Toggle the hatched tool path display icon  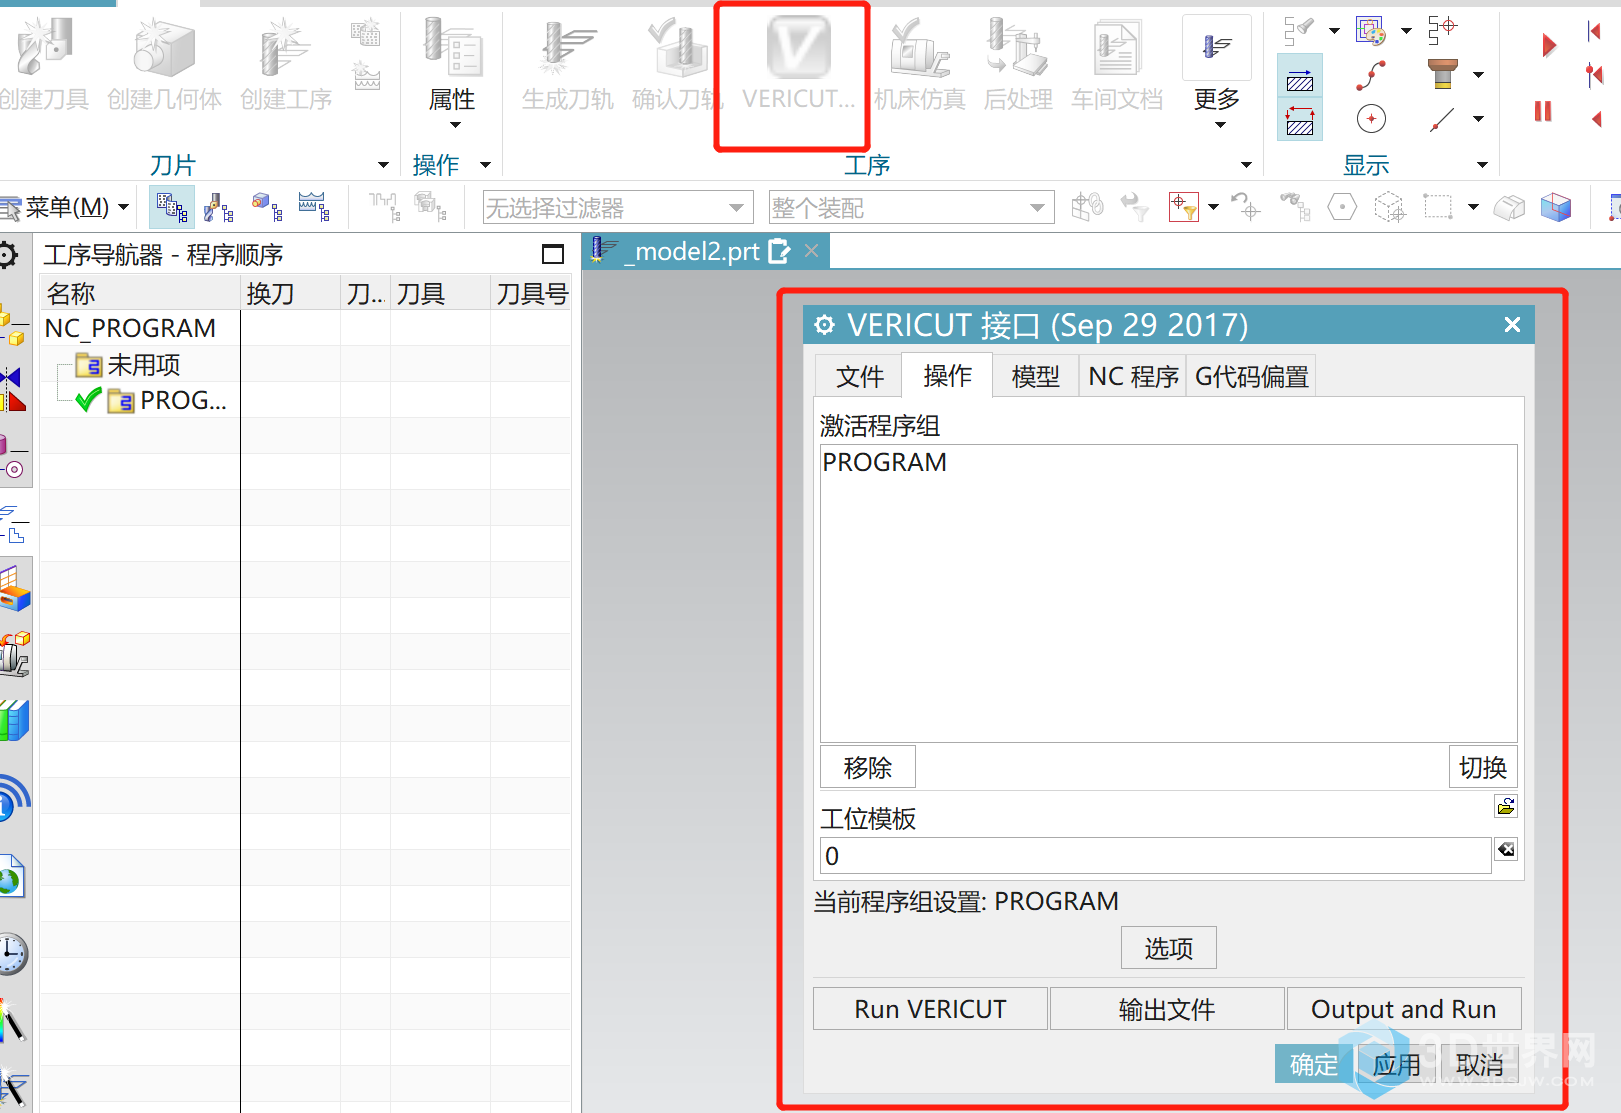1300,77
